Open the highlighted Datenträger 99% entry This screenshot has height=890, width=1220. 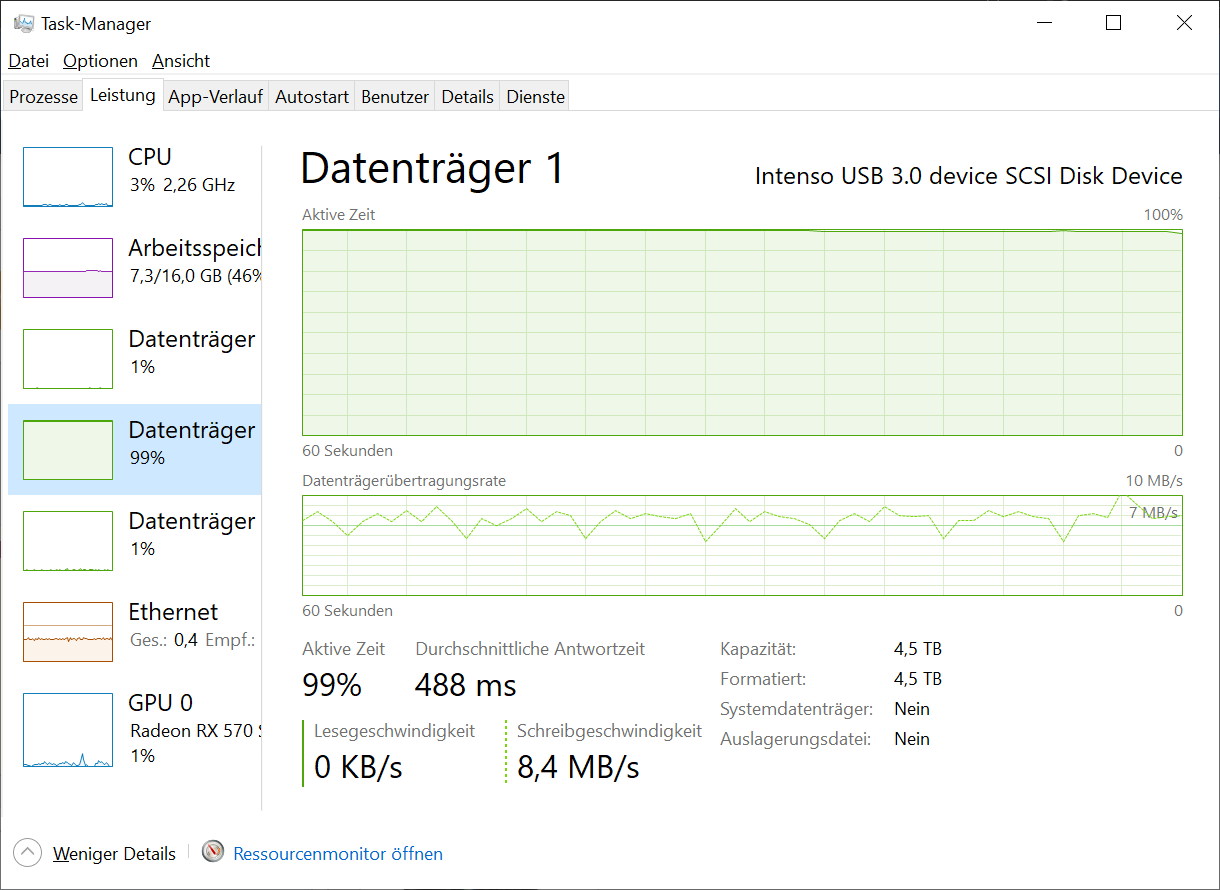click(135, 449)
